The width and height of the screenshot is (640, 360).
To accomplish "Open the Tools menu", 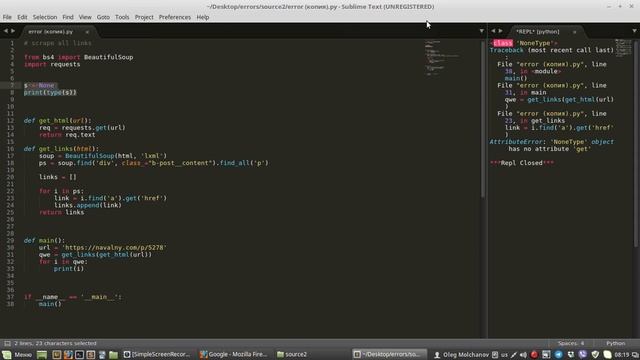I will click(122, 17).
